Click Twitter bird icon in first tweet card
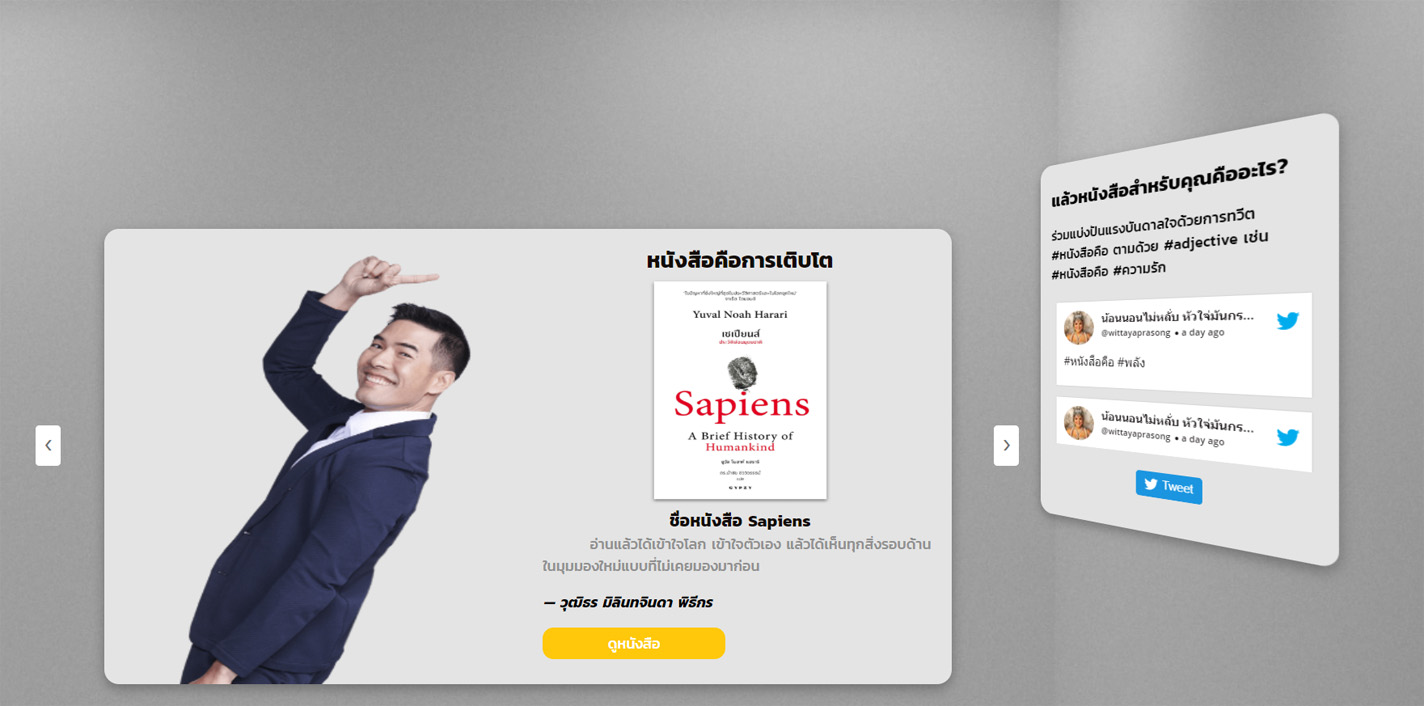1426x706 pixels. pyautogui.click(x=1288, y=321)
